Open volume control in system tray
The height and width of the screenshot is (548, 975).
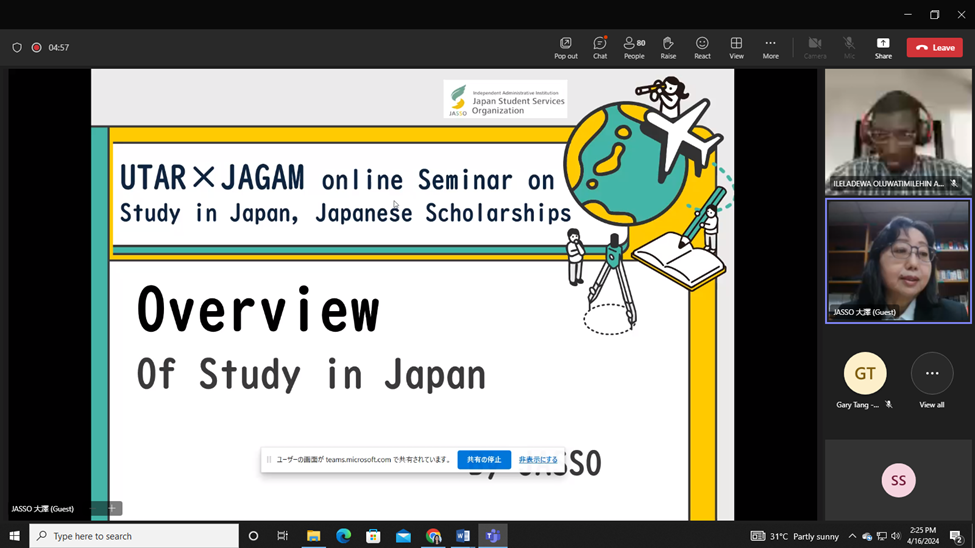point(895,536)
